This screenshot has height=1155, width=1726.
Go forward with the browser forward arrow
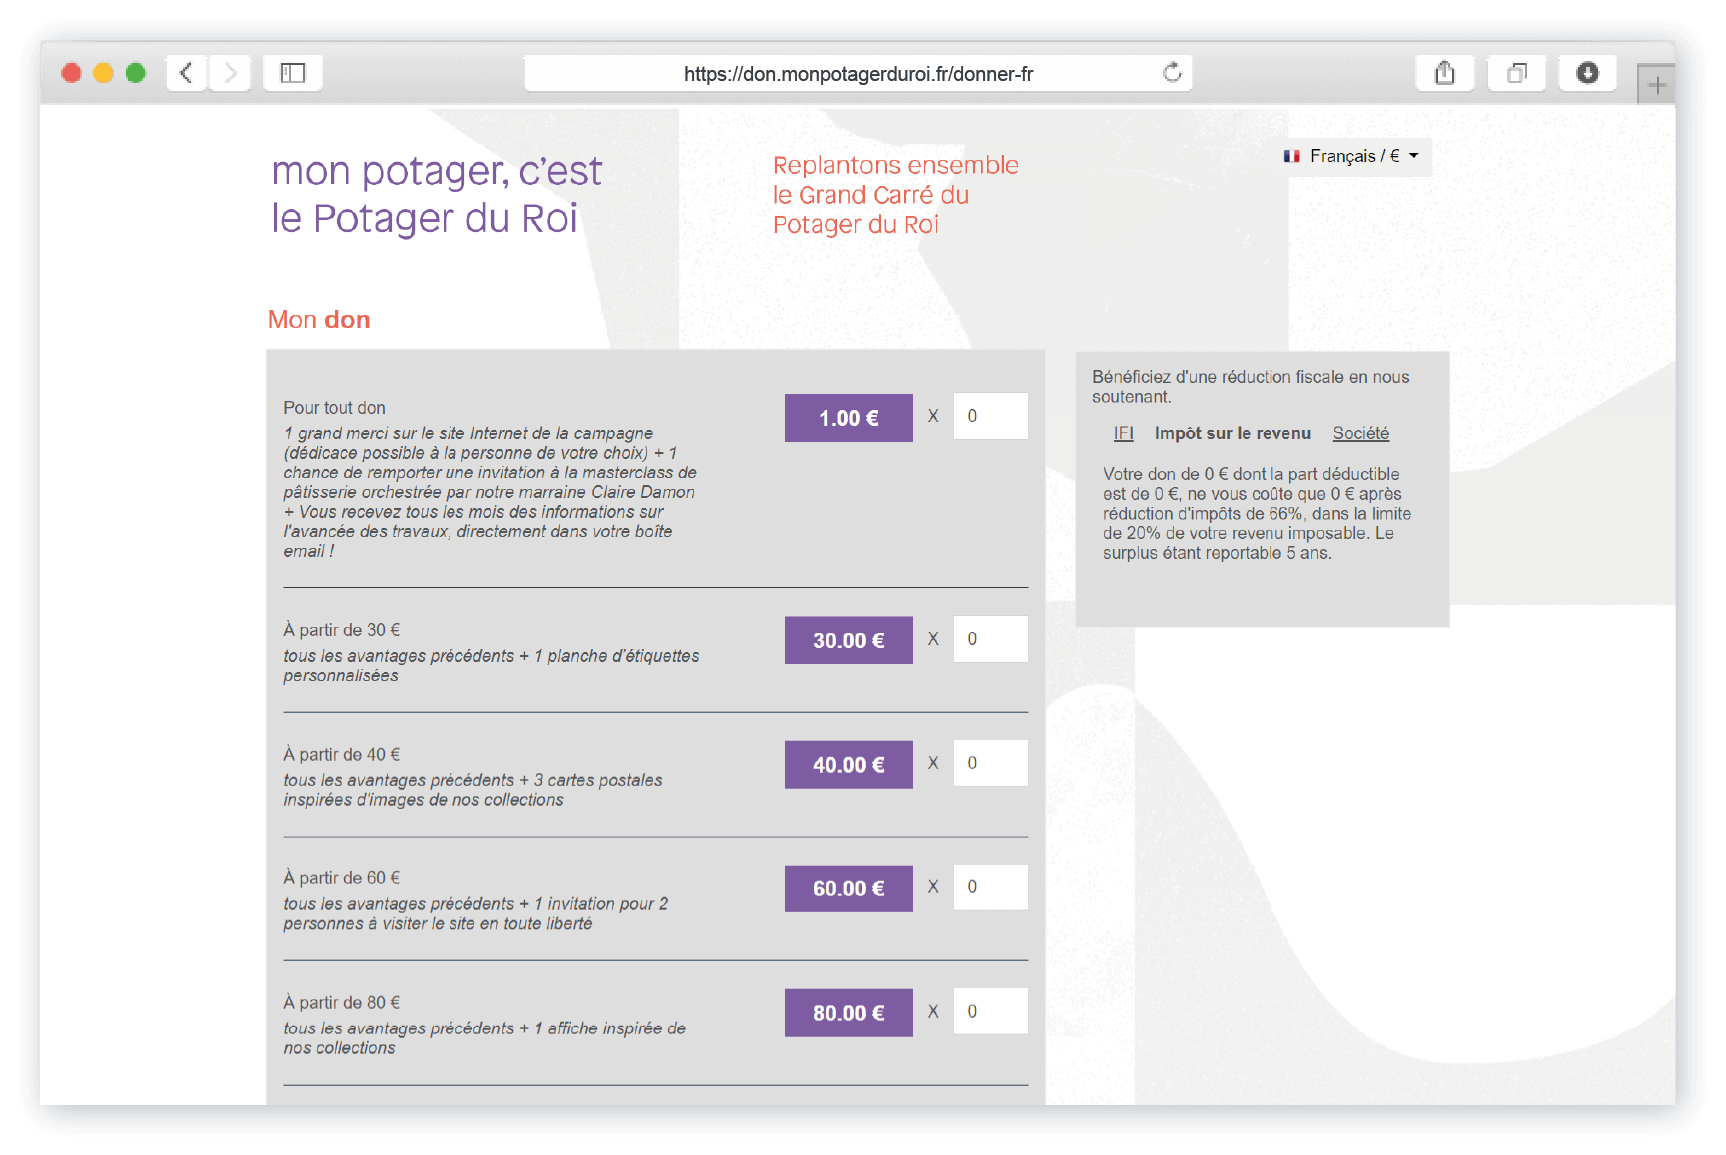(230, 73)
